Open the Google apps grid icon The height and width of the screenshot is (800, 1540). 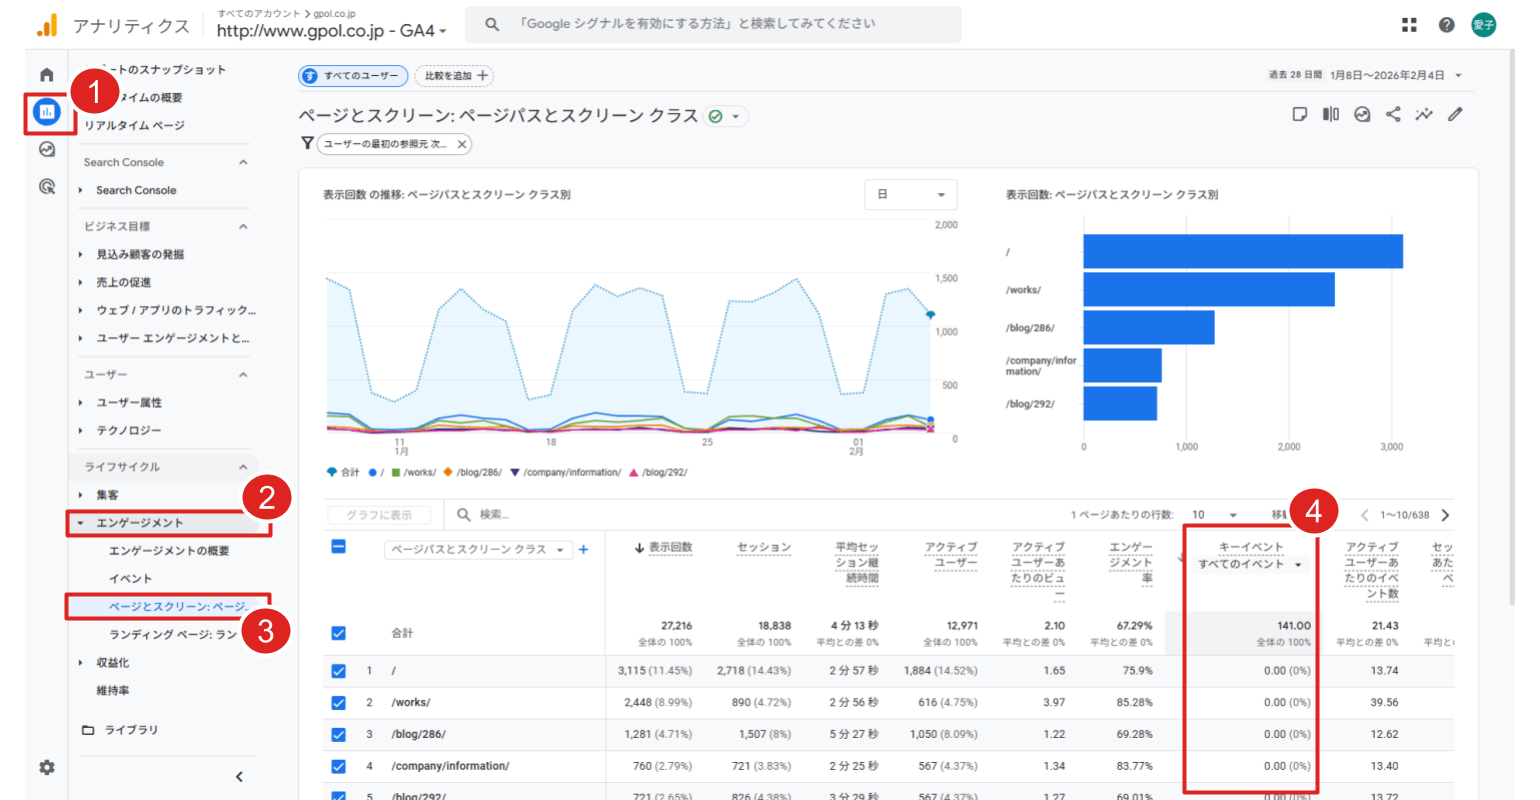click(1409, 25)
